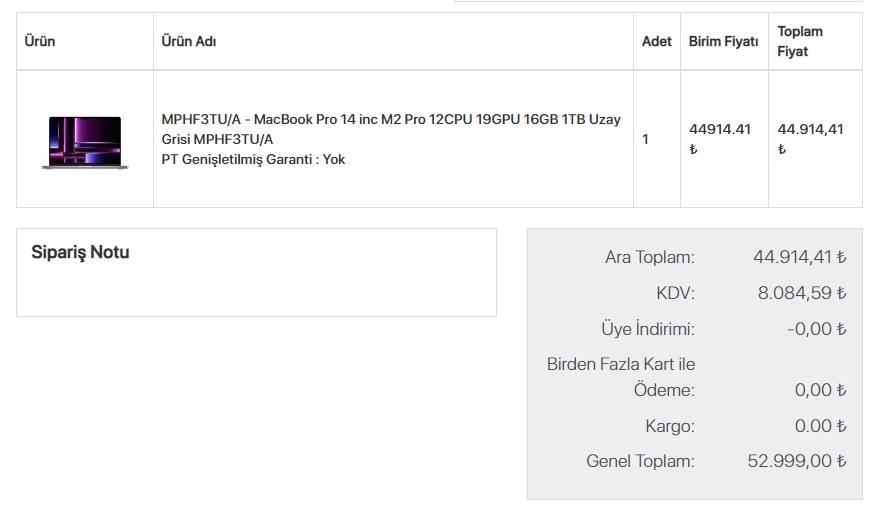The height and width of the screenshot is (510, 885).
Task: Click the Adet column header
Action: point(656,42)
